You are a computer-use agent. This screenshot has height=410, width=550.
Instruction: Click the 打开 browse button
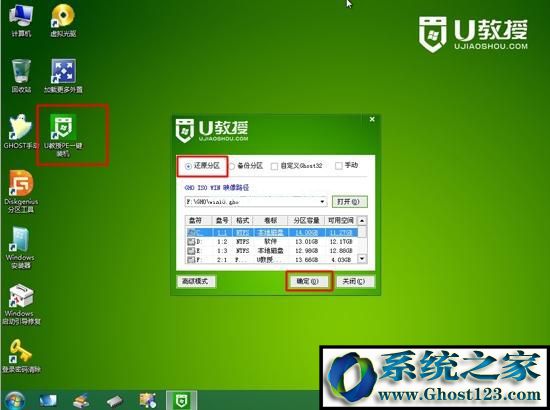tap(349, 202)
